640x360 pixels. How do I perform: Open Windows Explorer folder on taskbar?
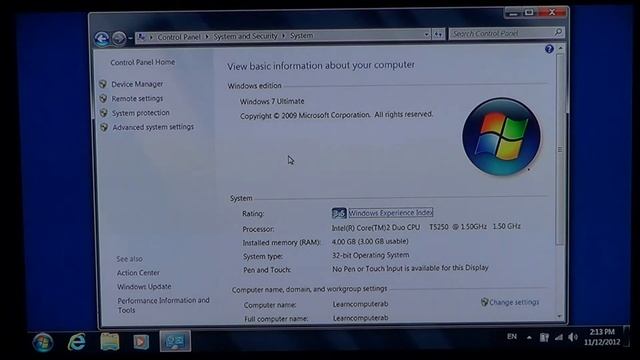tap(109, 342)
